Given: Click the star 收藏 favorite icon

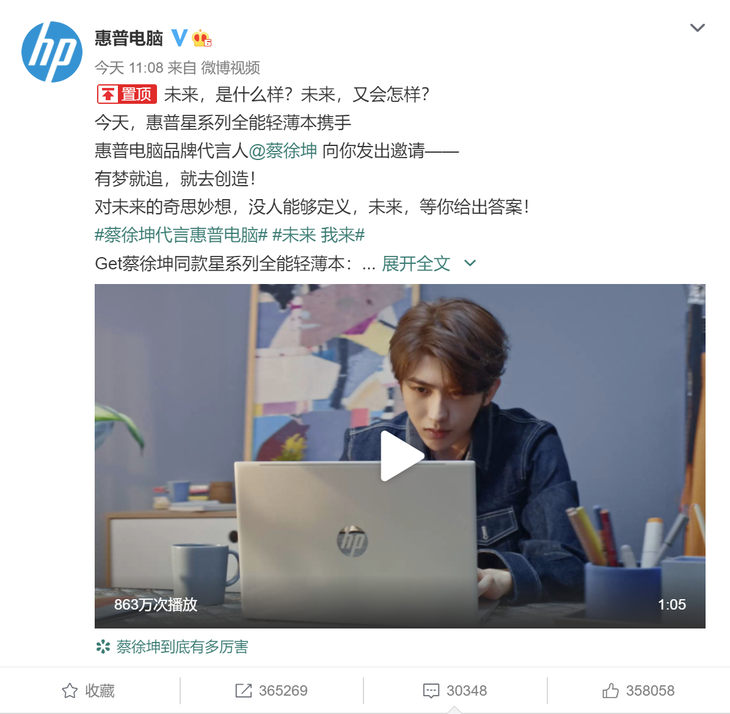Looking at the screenshot, I should point(70,691).
